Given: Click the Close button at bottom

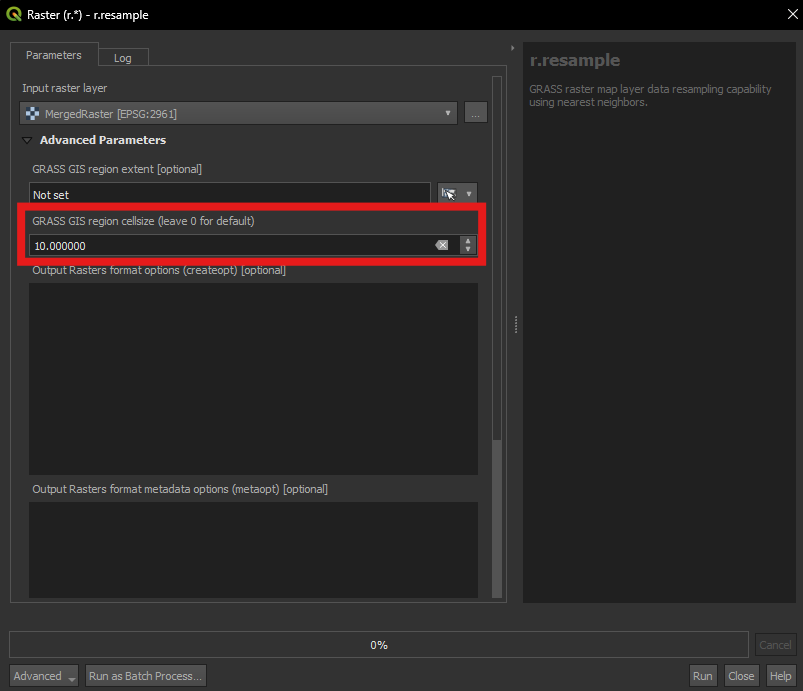Looking at the screenshot, I should click(x=741, y=676).
